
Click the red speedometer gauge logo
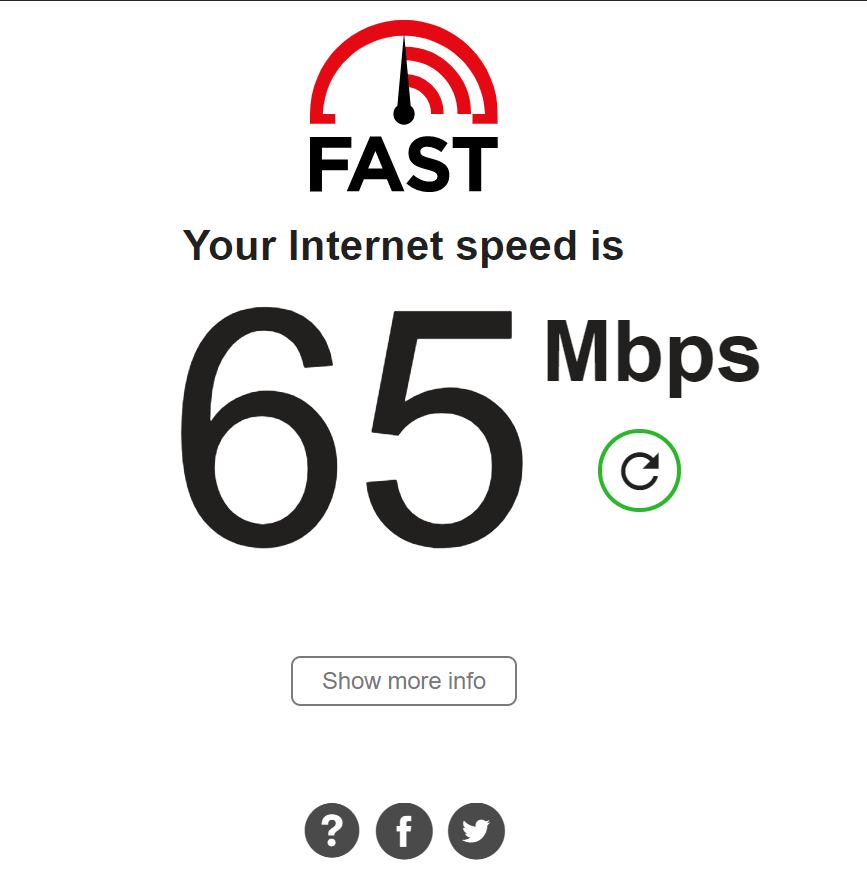[x=404, y=72]
